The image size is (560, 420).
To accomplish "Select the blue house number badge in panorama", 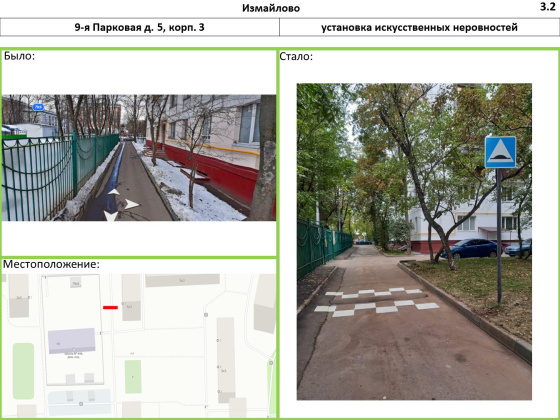I will tap(38, 107).
